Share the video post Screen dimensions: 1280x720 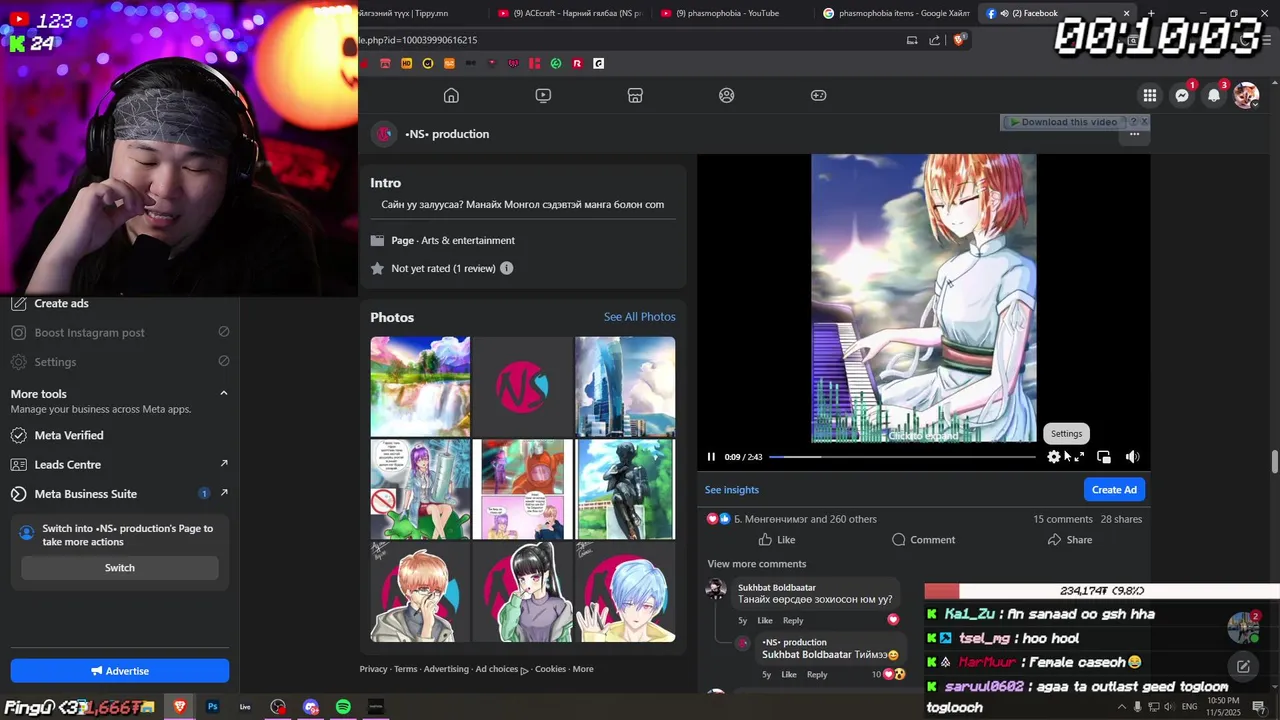(1069, 540)
